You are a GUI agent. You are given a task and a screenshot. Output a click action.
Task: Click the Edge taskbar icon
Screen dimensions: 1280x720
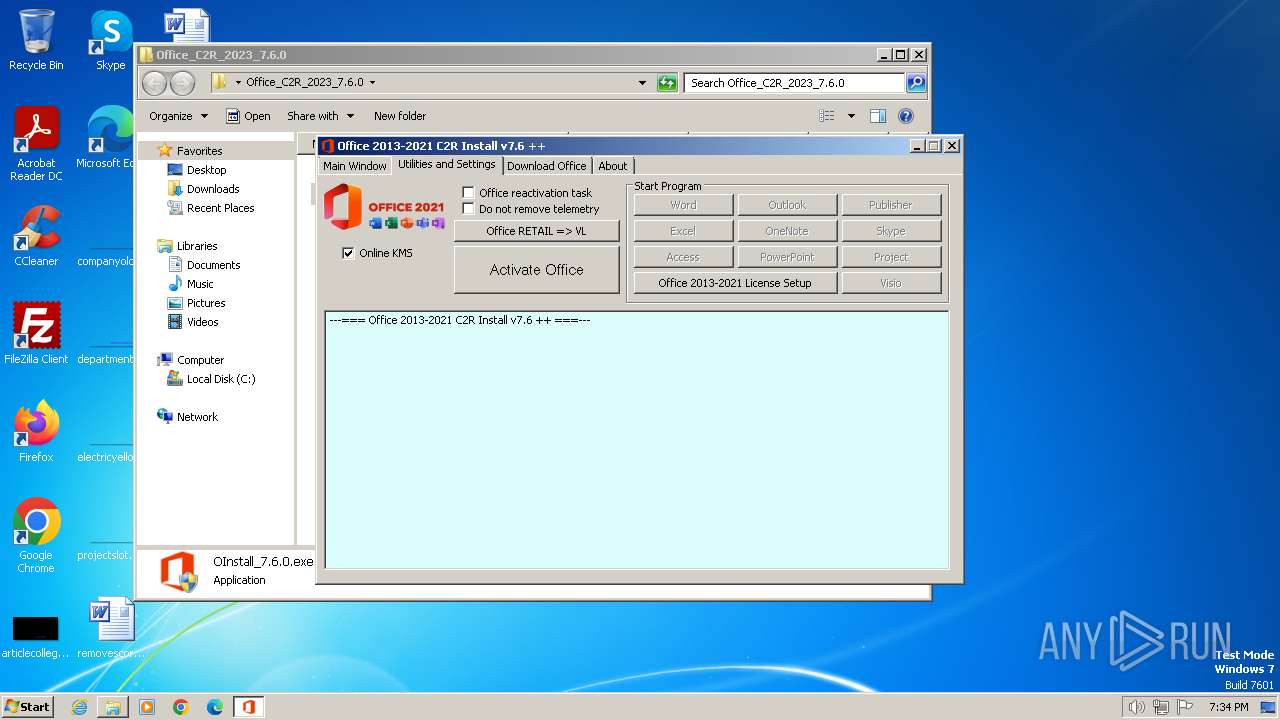[x=215, y=707]
